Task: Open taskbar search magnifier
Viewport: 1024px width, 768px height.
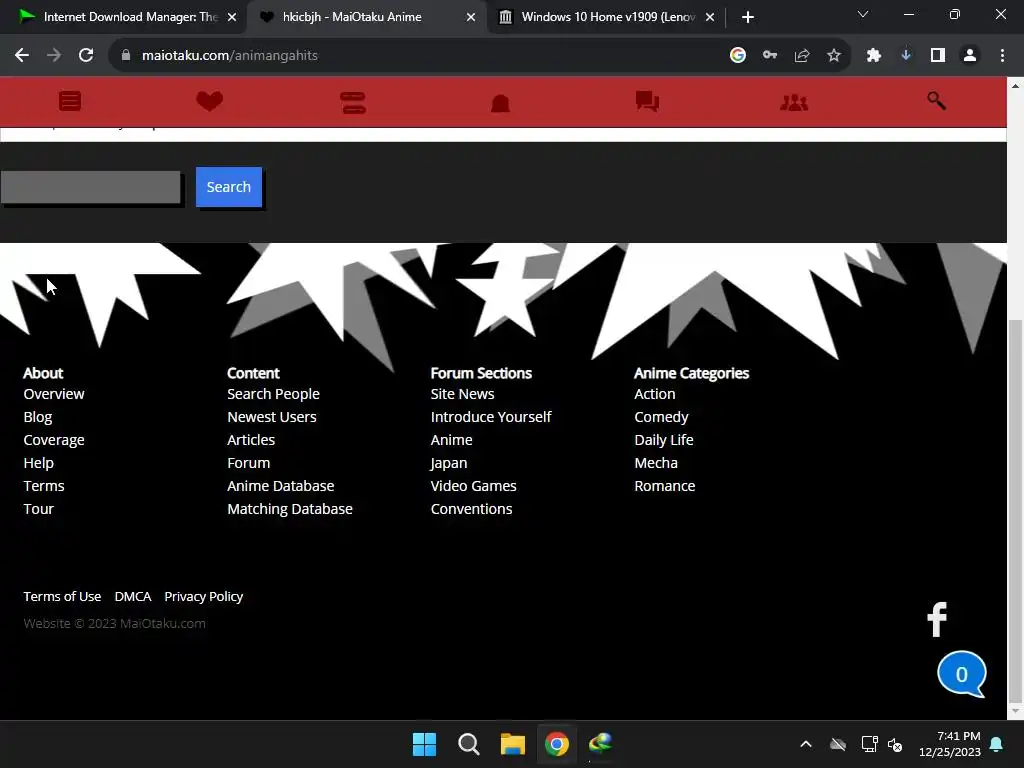Action: click(468, 744)
